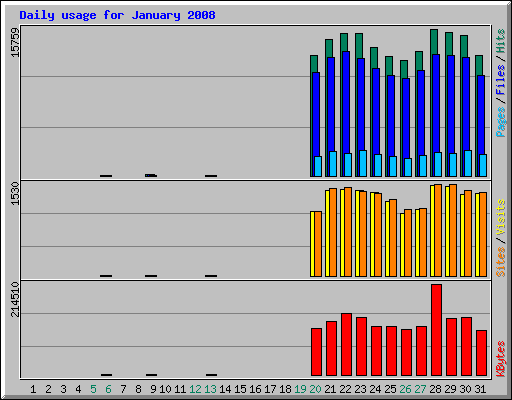Click the green Hits bar for day 20

pos(314,63)
